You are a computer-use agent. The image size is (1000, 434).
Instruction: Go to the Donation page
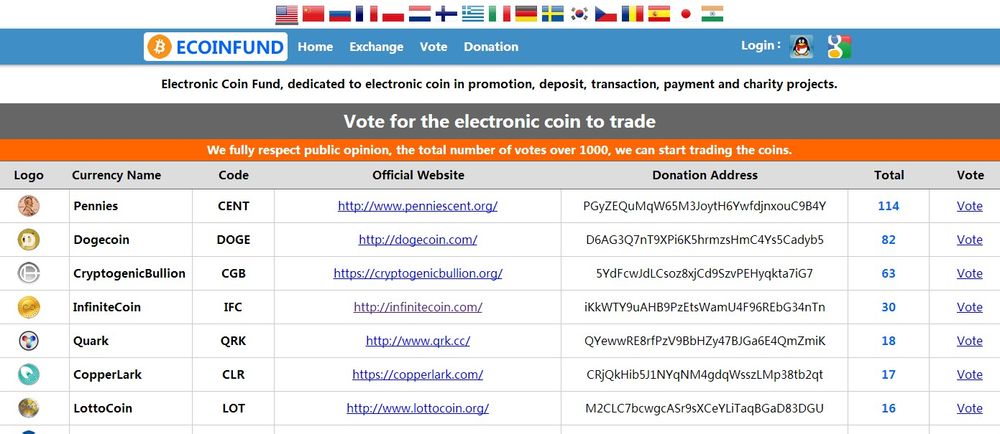(x=491, y=47)
